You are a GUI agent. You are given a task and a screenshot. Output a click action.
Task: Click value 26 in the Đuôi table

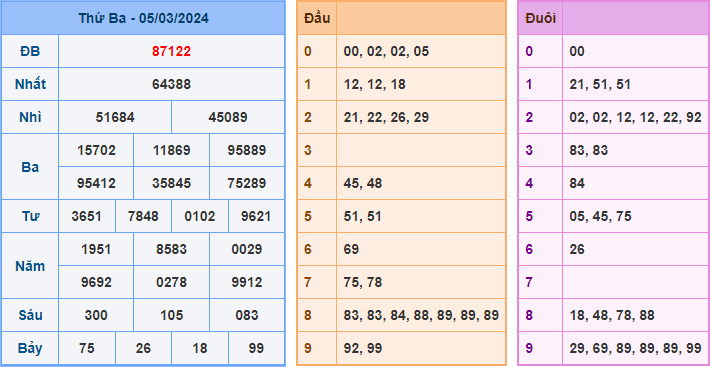(577, 249)
